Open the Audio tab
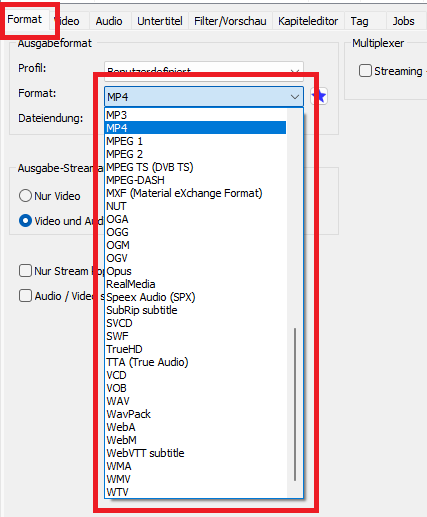427x517 pixels. point(109,21)
